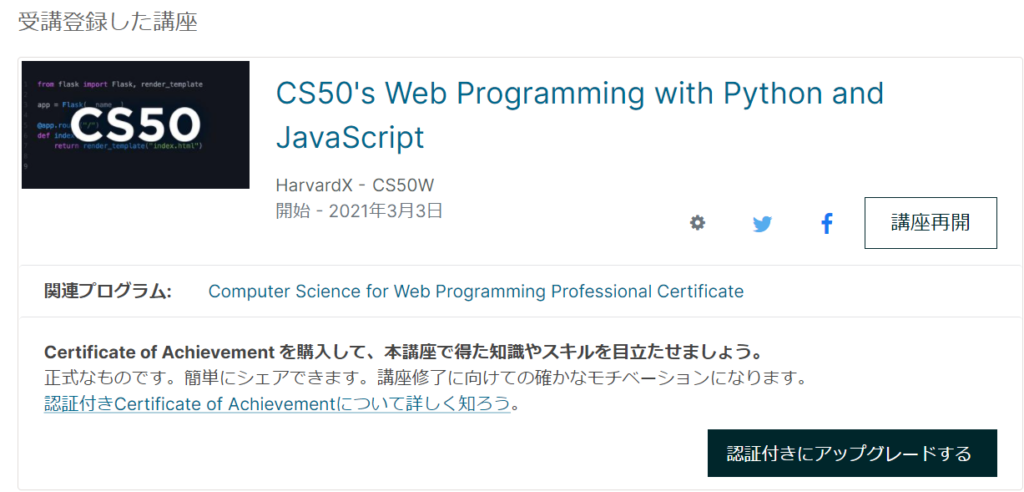
Task: Click the 講座再開 resume course button
Action: [x=931, y=223]
